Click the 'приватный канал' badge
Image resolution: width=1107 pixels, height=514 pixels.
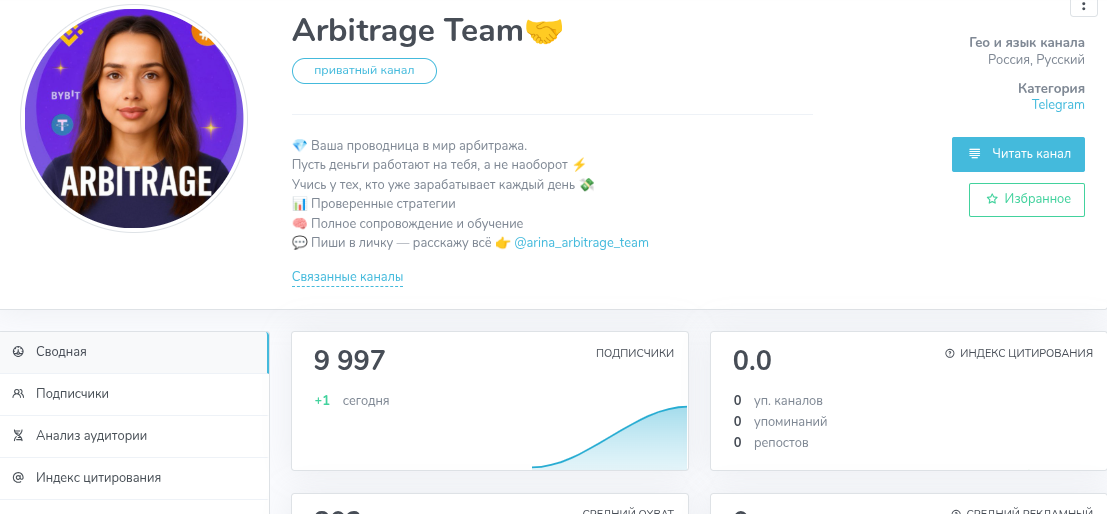pyautogui.click(x=364, y=71)
